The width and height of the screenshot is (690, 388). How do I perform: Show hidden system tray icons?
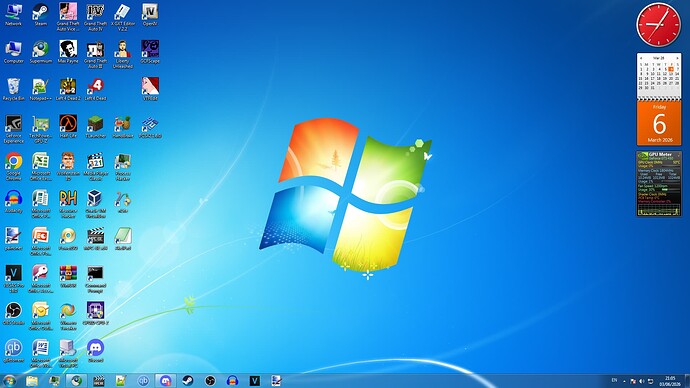624,381
